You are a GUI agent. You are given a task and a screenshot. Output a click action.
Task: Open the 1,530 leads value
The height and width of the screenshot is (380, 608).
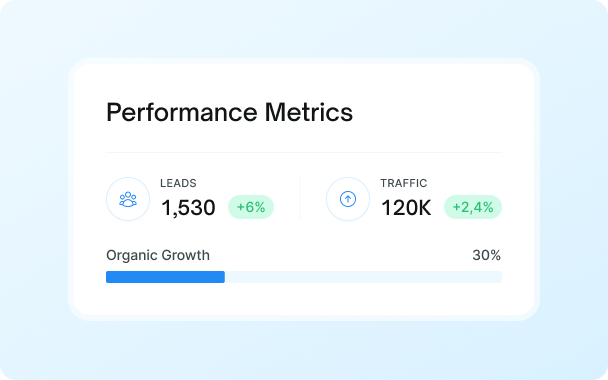(188, 207)
